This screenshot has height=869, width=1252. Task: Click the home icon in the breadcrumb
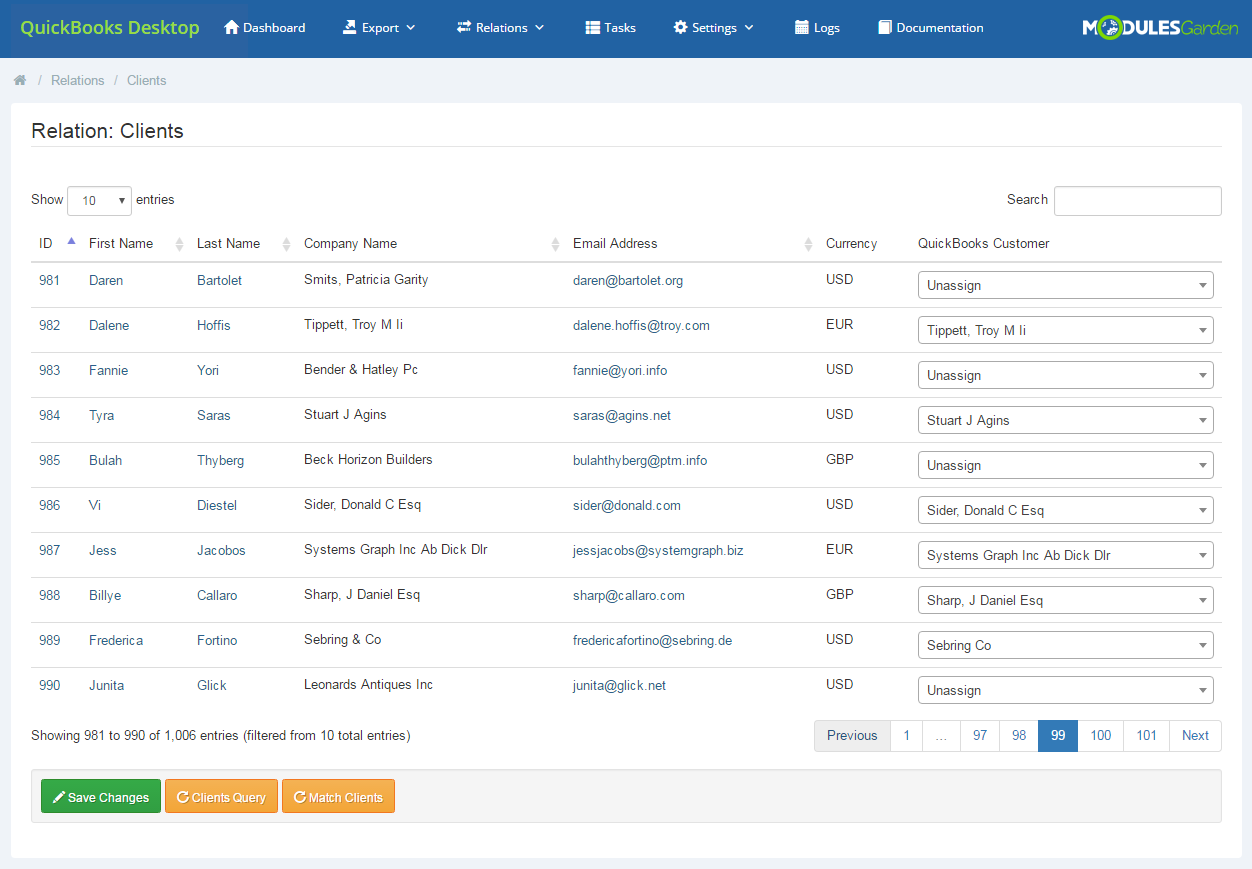coord(20,79)
